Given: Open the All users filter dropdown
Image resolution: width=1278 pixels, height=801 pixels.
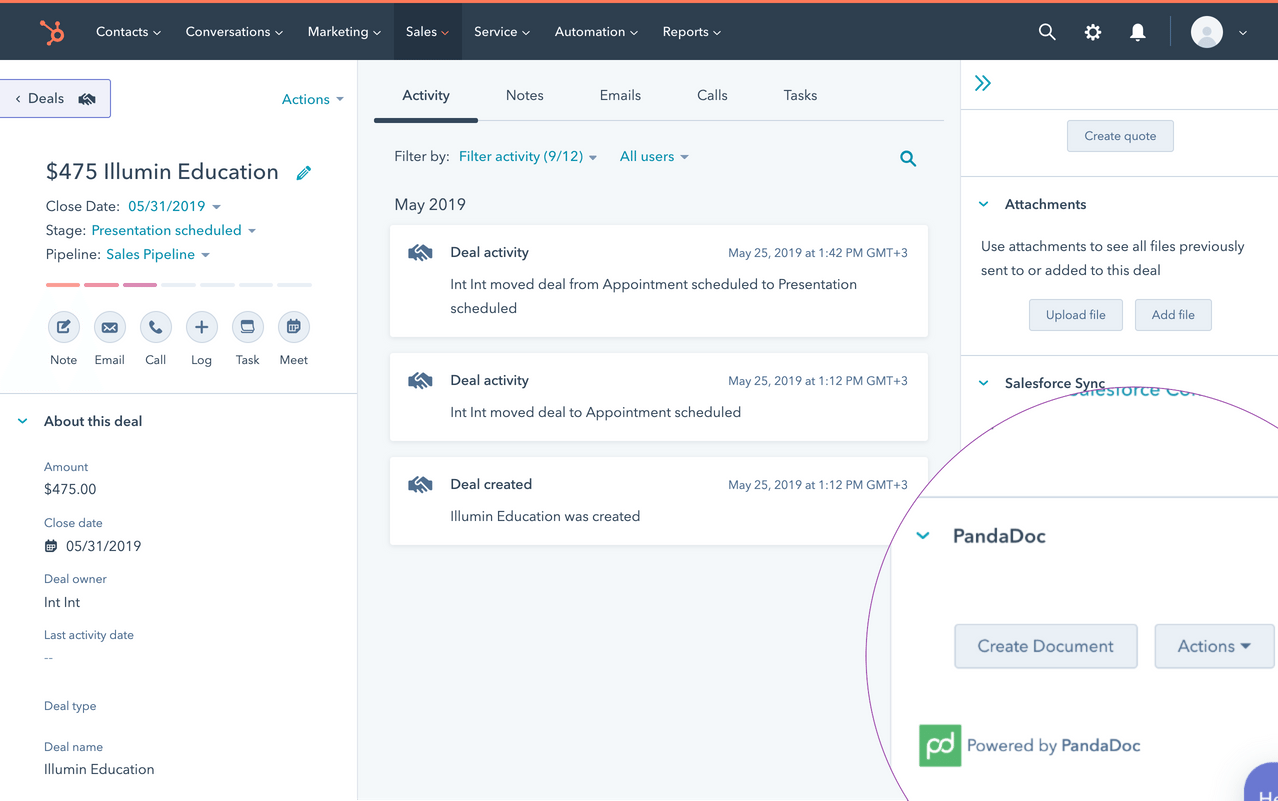Looking at the screenshot, I should click(x=653, y=157).
